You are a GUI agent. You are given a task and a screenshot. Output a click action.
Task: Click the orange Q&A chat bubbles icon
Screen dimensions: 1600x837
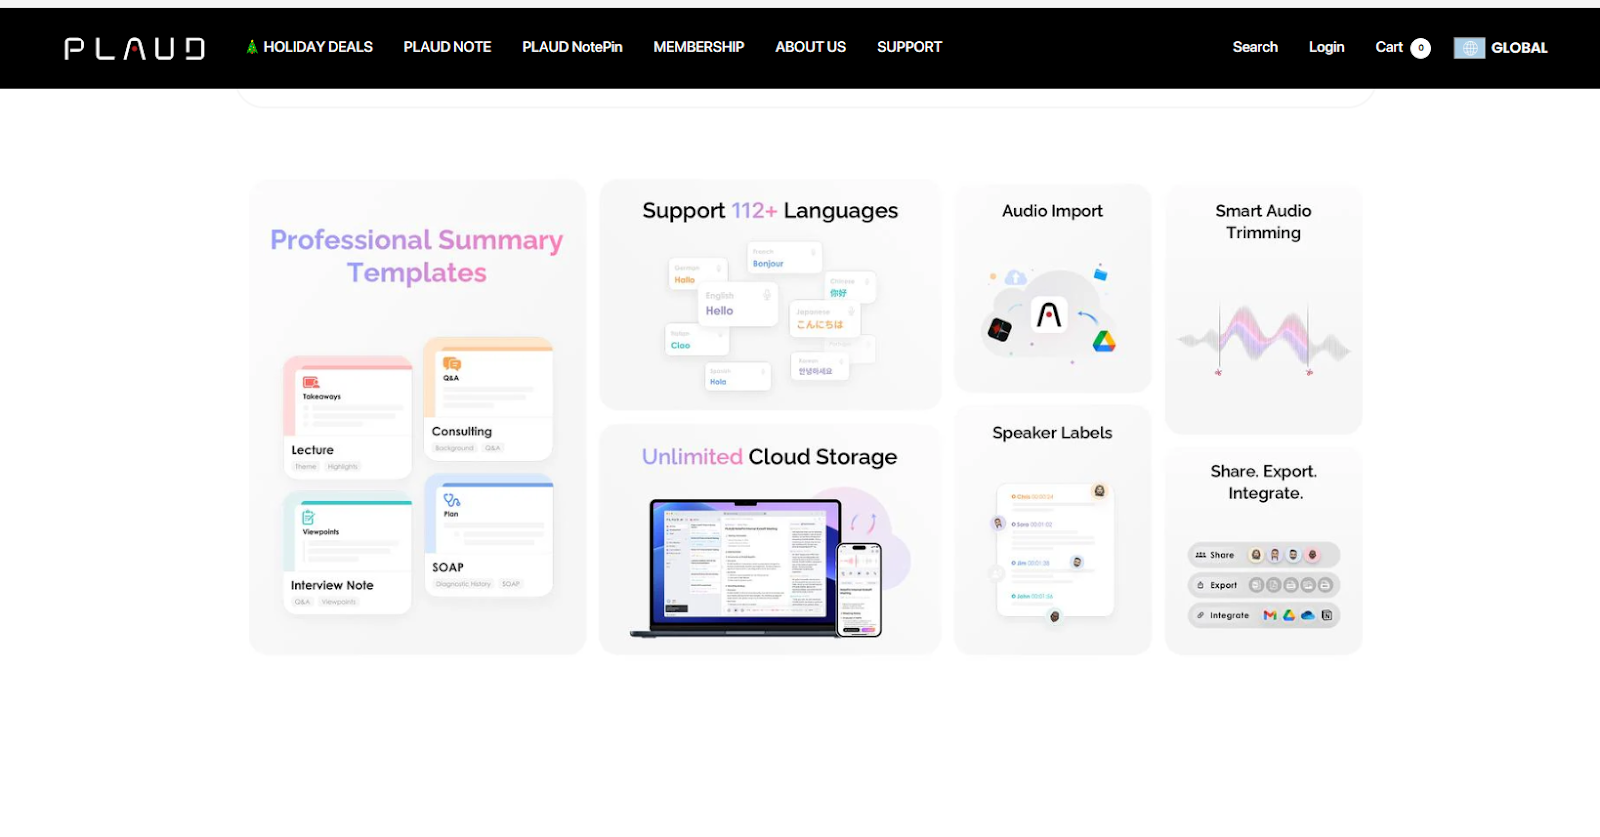452,364
